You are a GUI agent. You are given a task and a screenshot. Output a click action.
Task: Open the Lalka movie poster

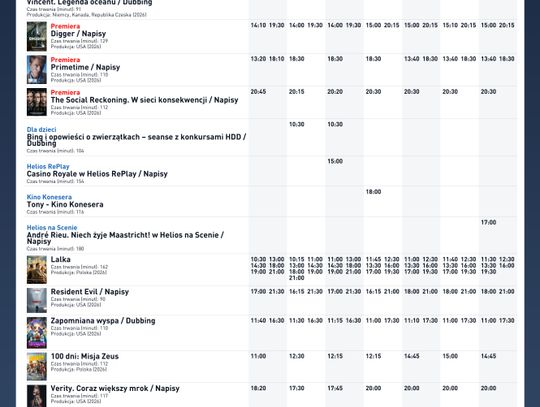[37, 270]
